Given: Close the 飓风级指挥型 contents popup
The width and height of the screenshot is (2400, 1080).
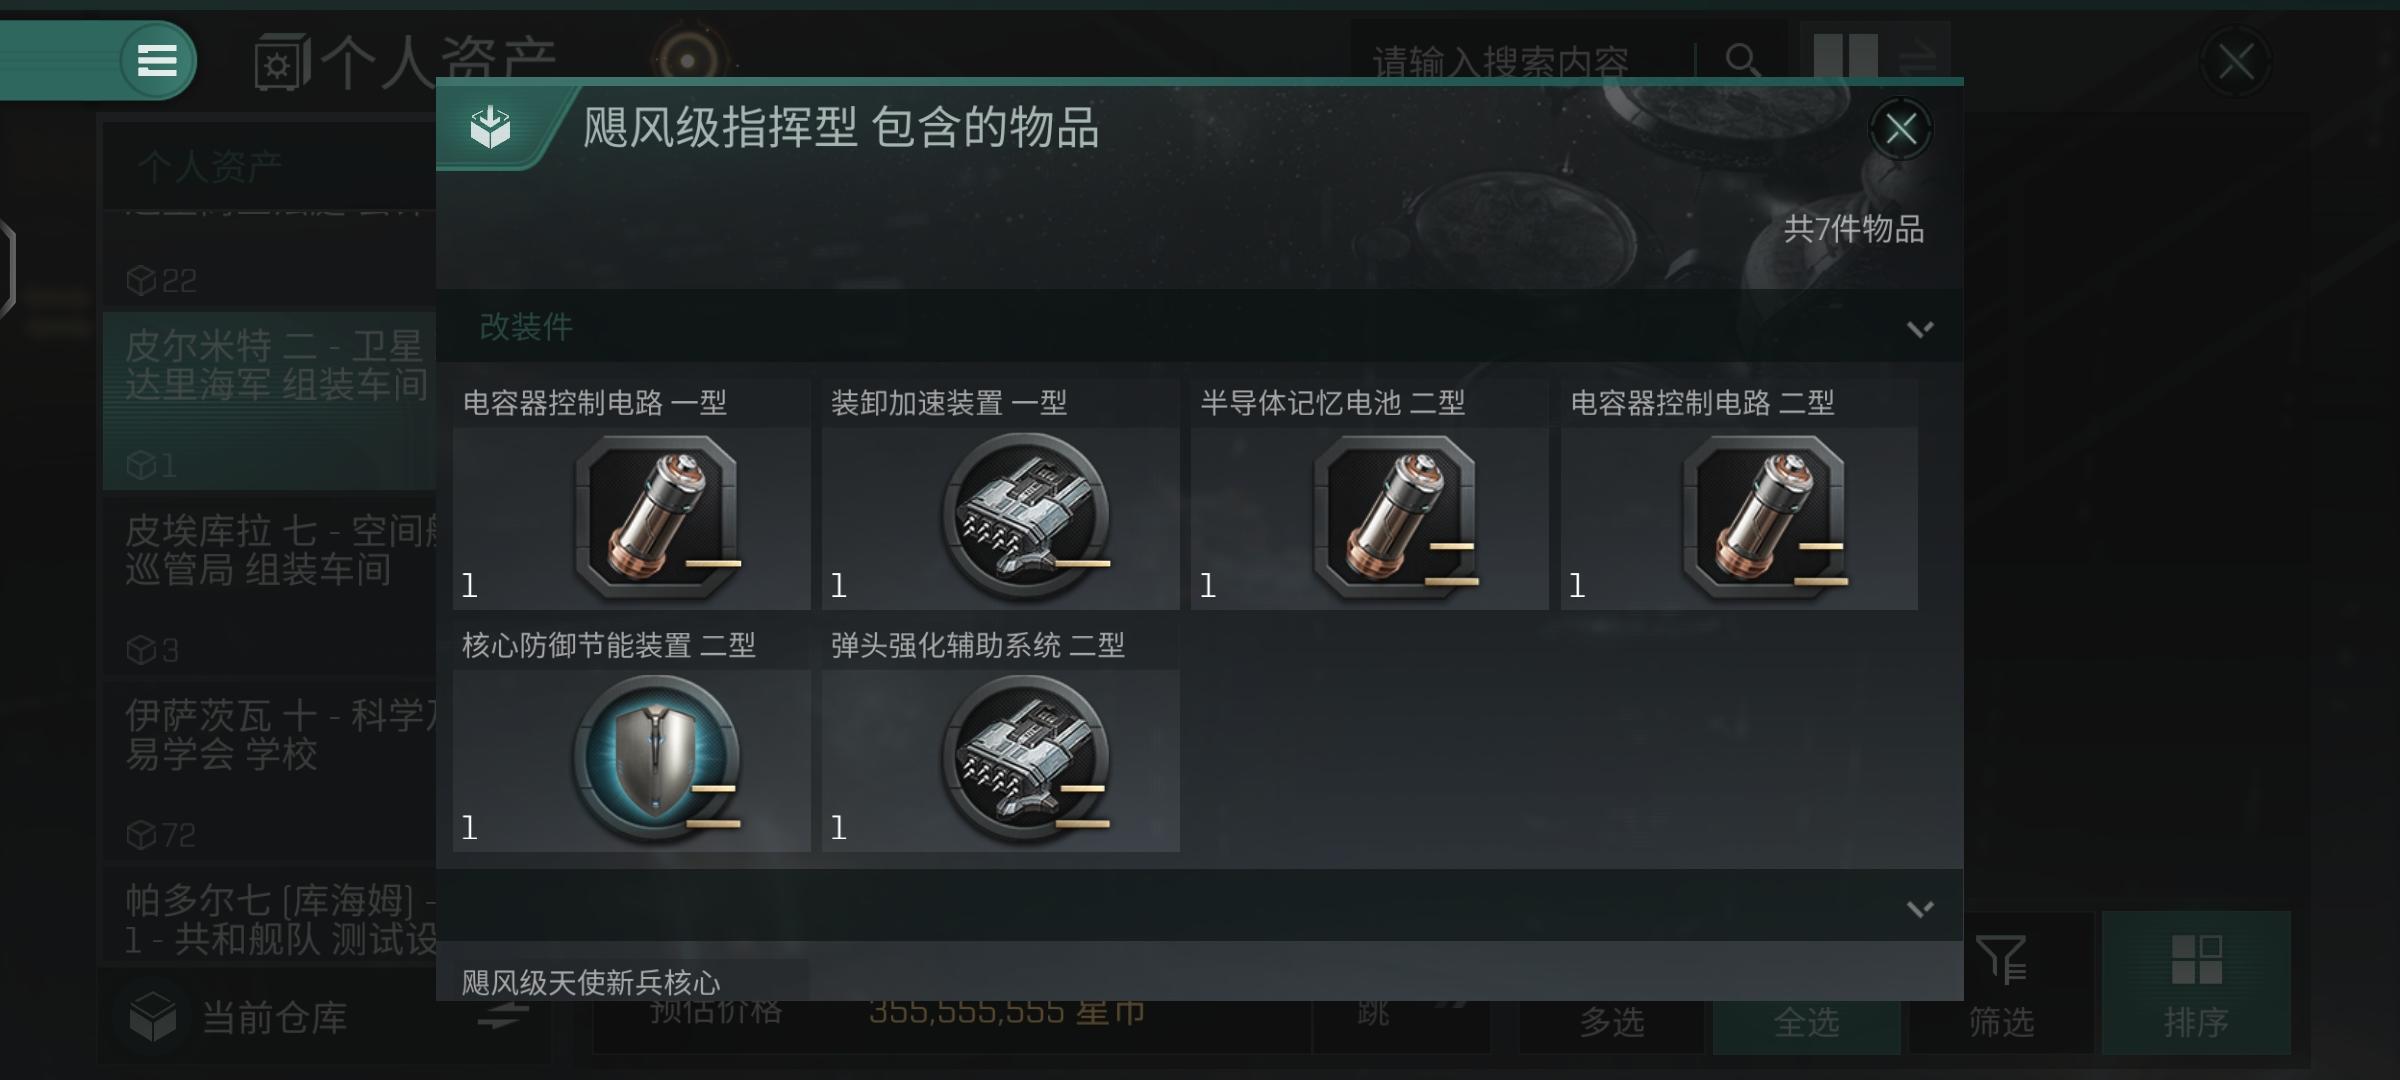Looking at the screenshot, I should [1900, 129].
